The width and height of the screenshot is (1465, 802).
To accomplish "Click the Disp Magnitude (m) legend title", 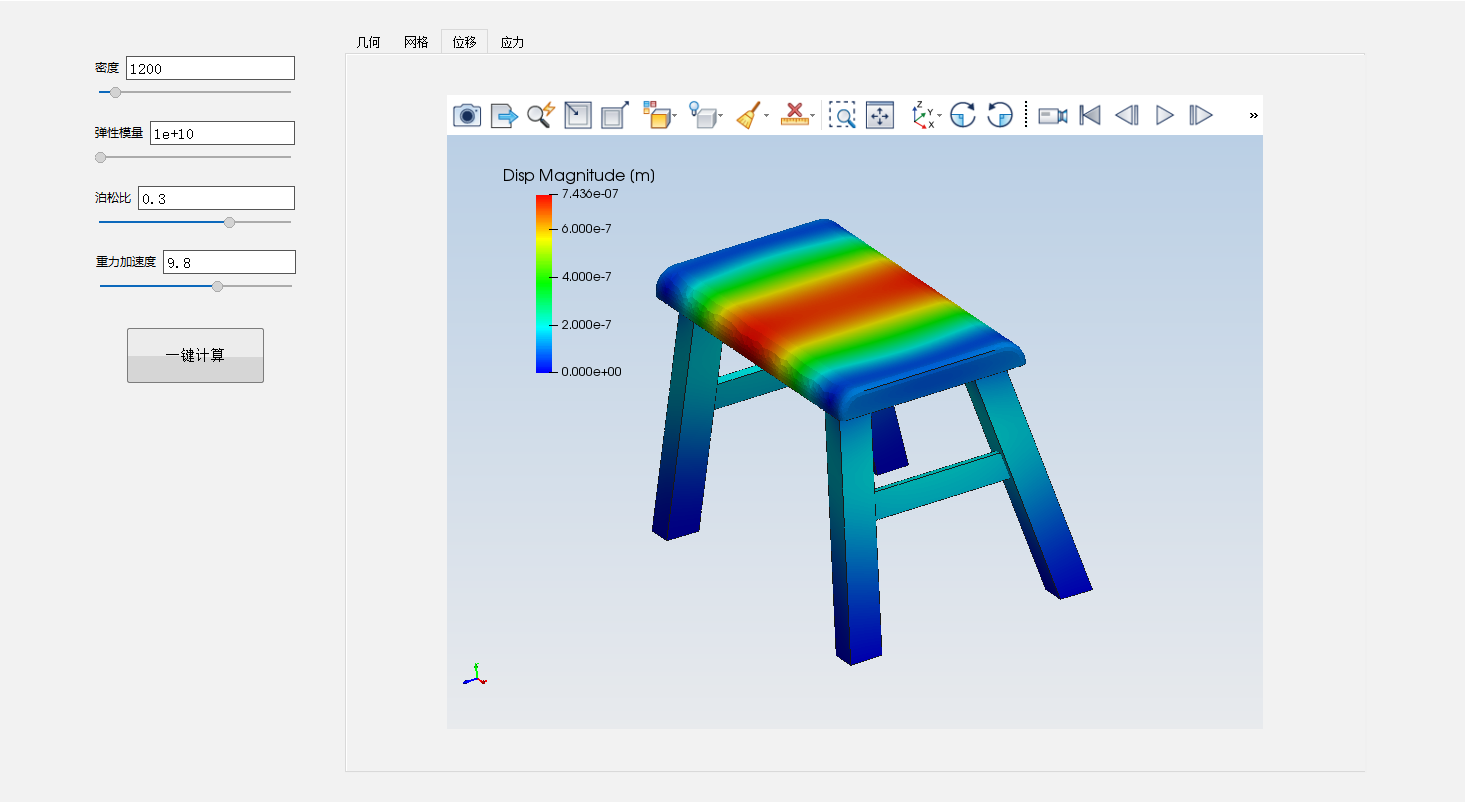I will click(579, 176).
